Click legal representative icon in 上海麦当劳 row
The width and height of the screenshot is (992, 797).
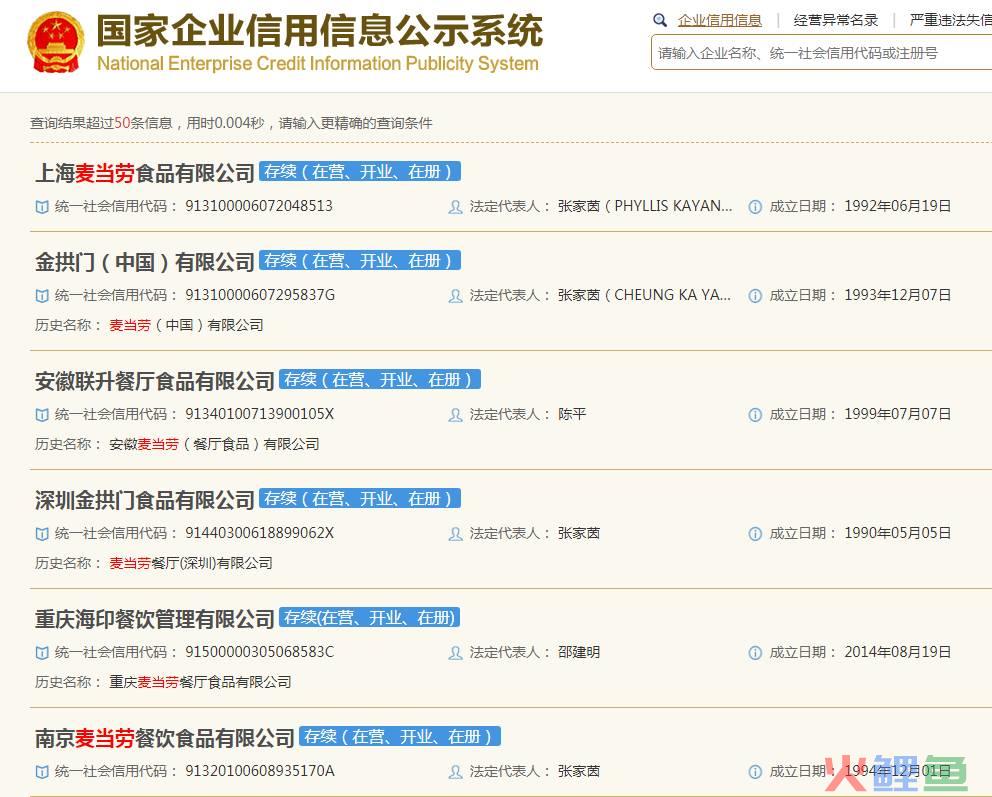tap(456, 207)
